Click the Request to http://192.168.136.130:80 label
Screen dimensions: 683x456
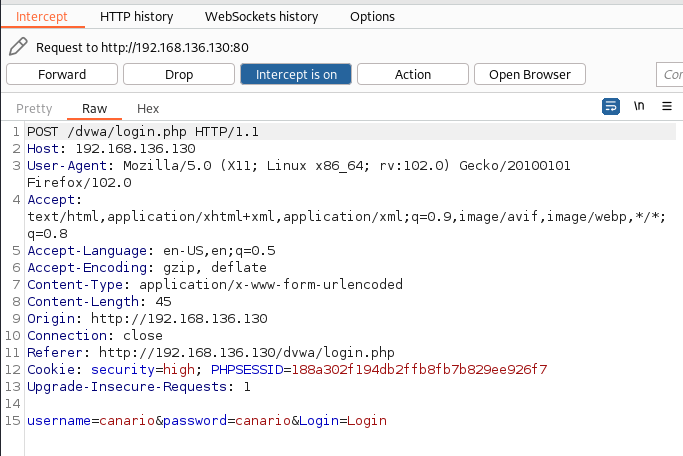pyautogui.click(x=142, y=47)
